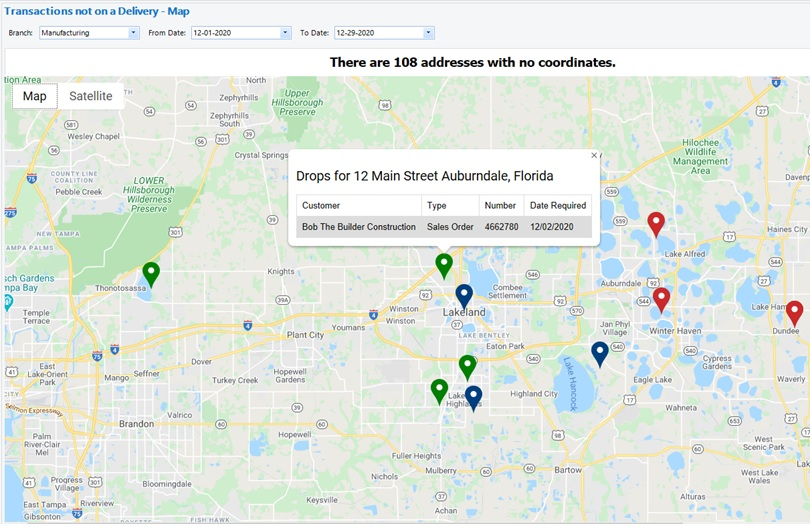Click the green pin under the popup
The height and width of the screenshot is (527, 810).
point(444,265)
